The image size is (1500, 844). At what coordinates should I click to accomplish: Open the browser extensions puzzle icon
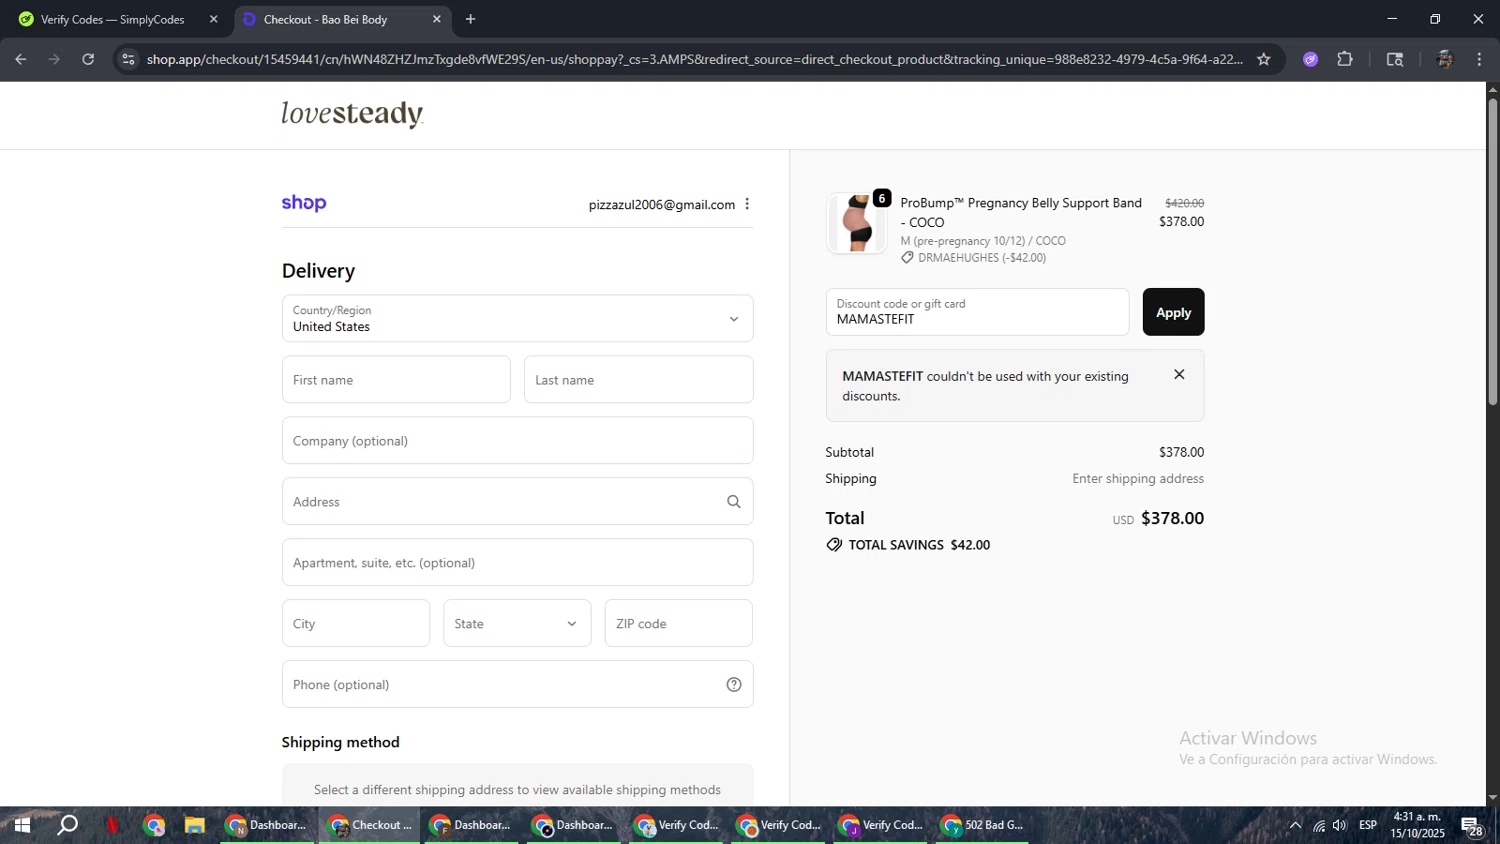click(1345, 59)
